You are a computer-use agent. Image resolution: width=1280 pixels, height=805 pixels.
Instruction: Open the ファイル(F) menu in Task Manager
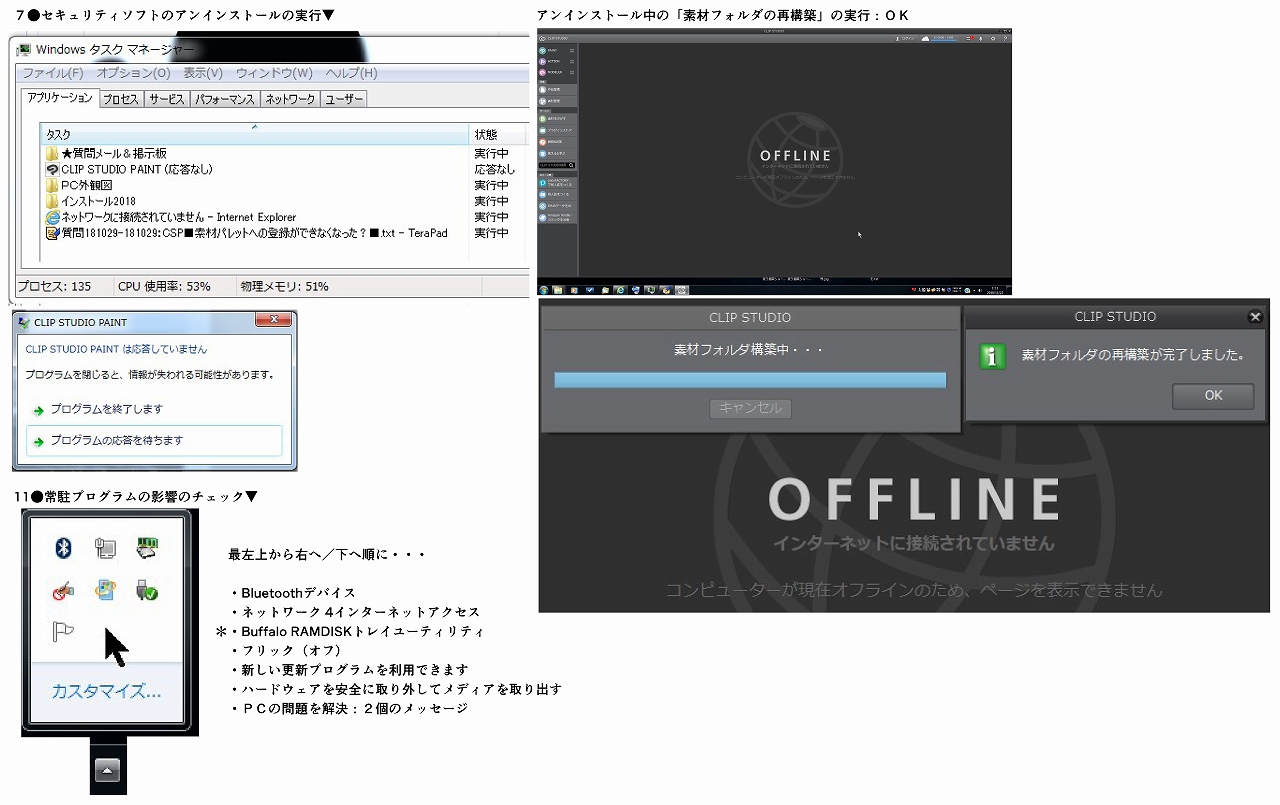click(53, 73)
